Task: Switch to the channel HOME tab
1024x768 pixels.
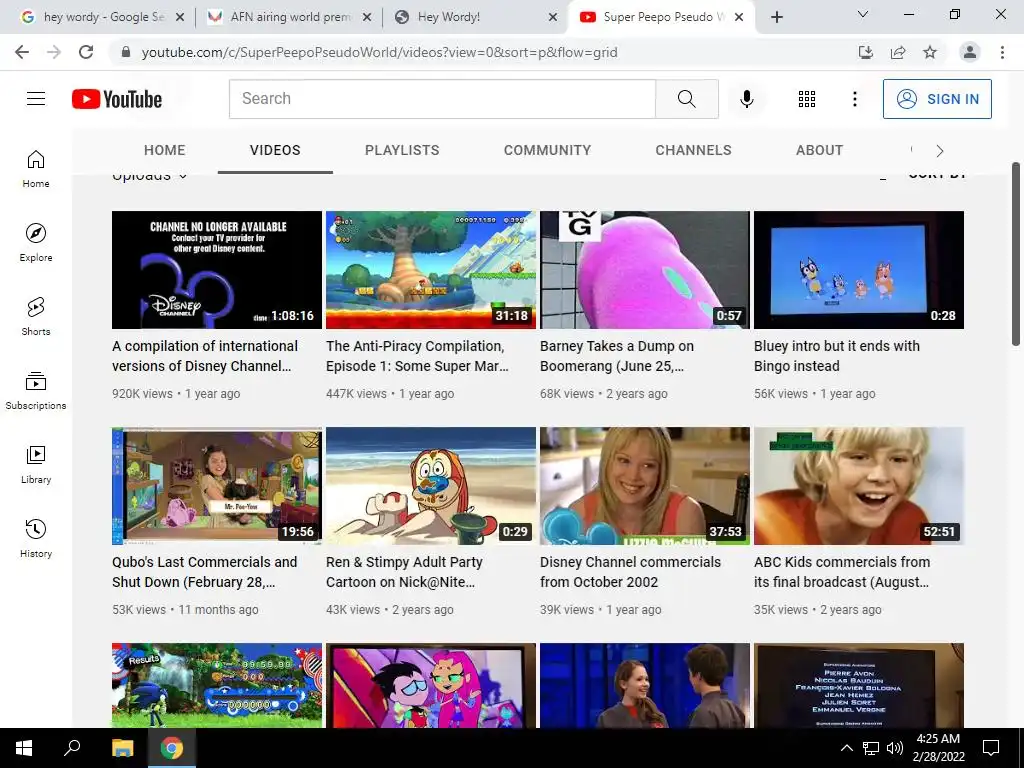Action: [x=165, y=150]
